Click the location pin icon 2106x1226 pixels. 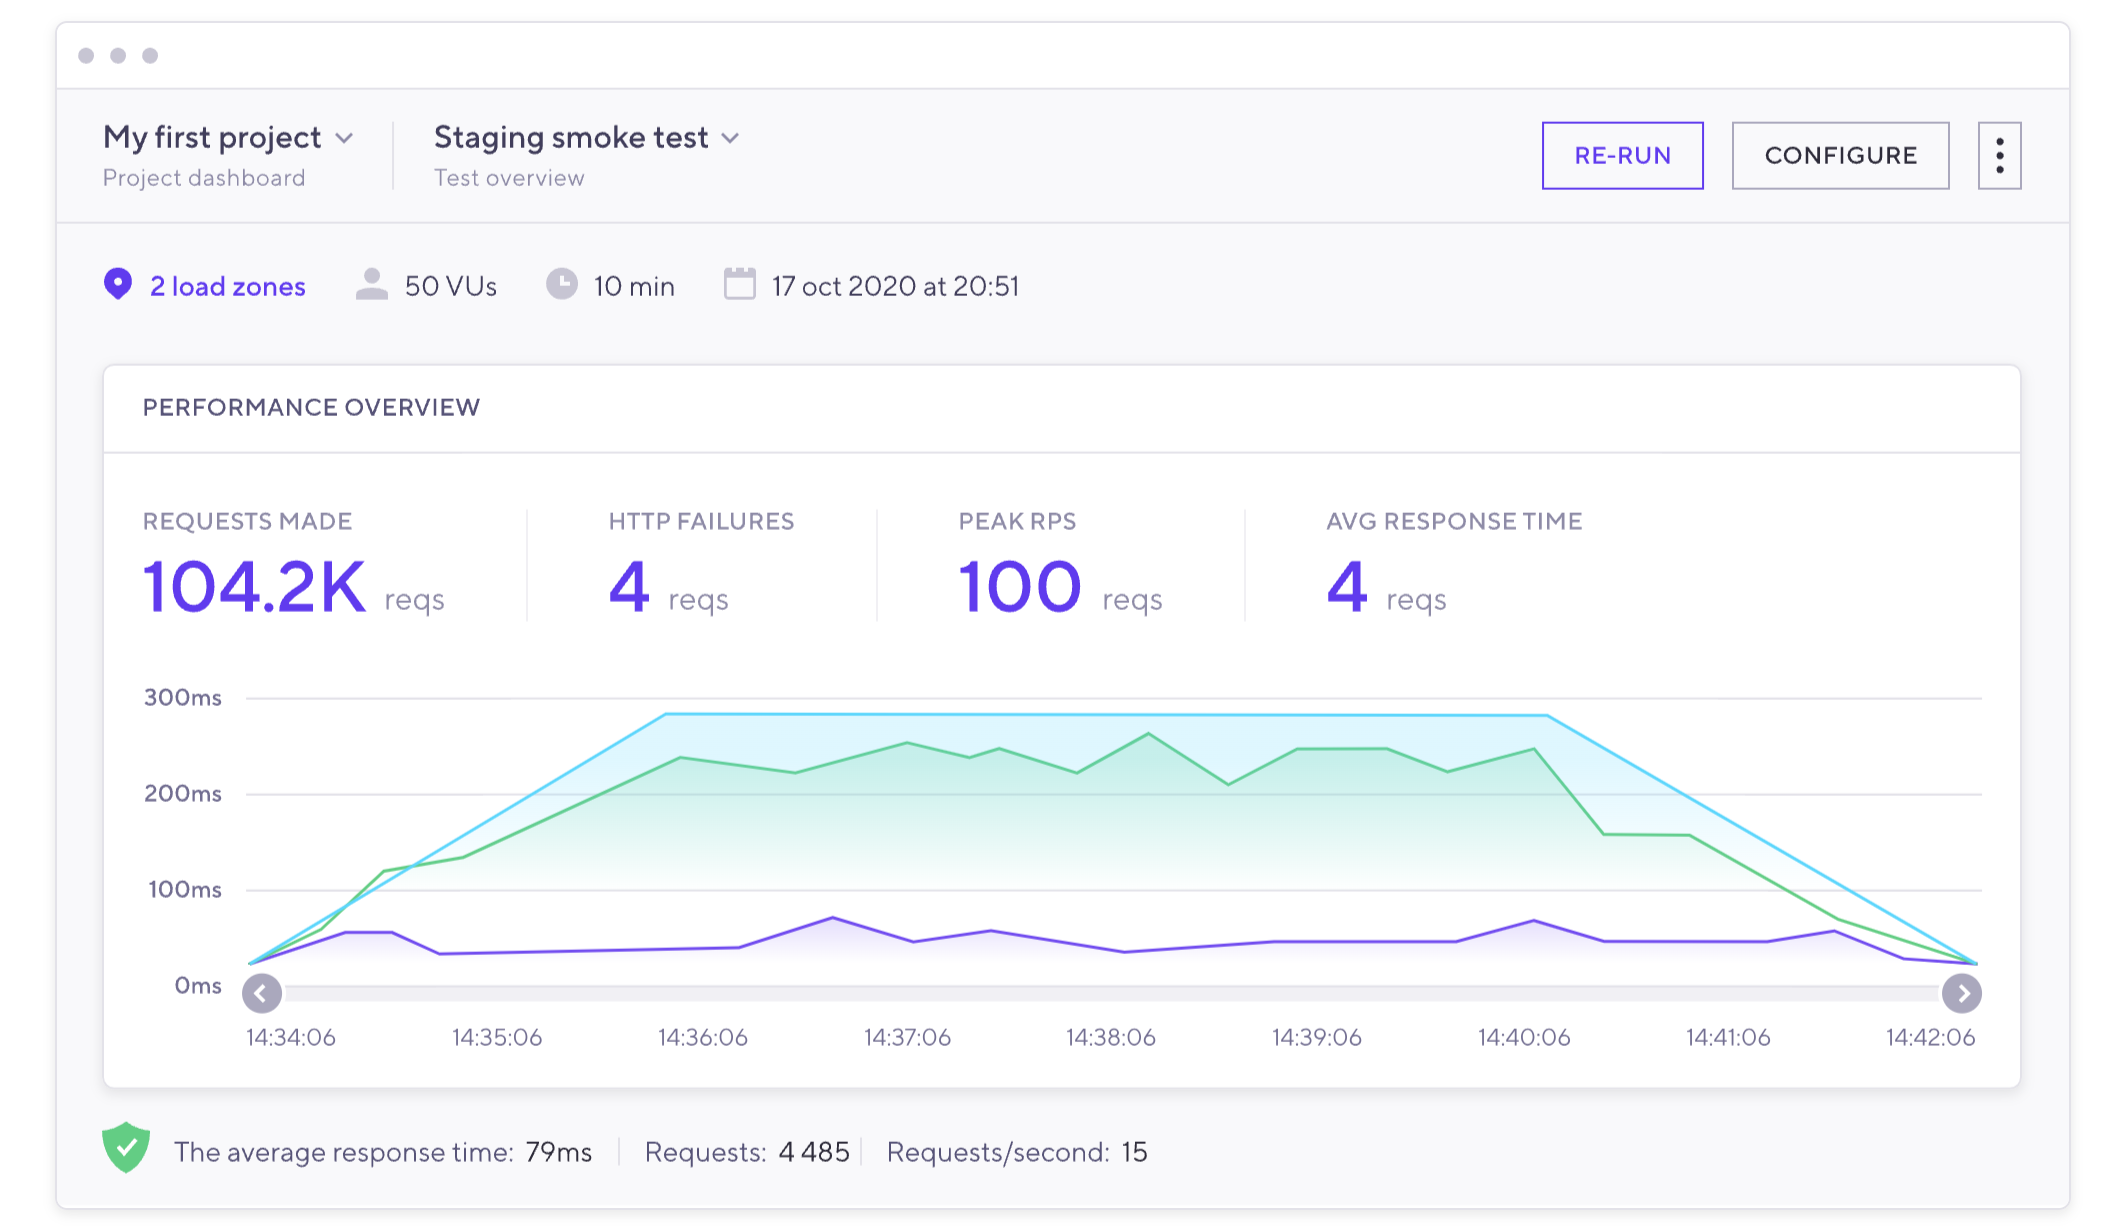(118, 285)
